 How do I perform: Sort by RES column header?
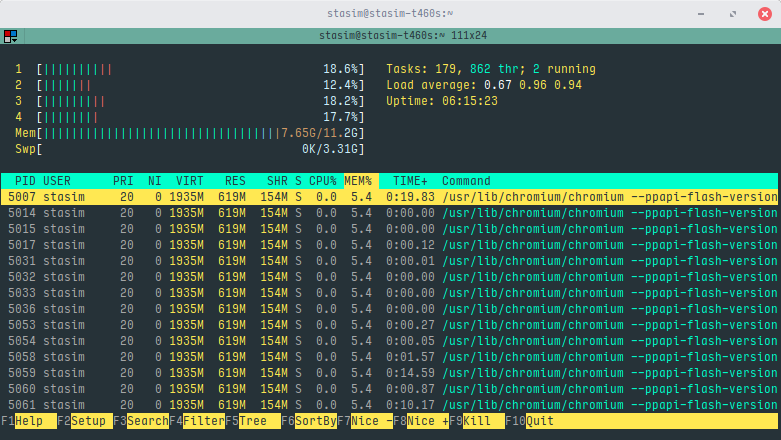tap(235, 181)
